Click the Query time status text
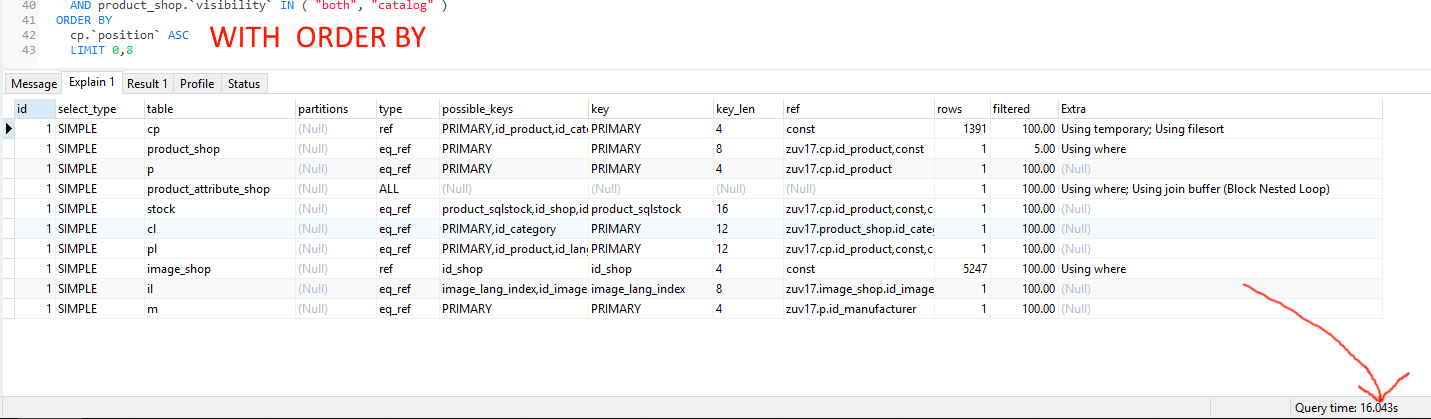Viewport: 1431px width, 419px height. pos(1346,408)
